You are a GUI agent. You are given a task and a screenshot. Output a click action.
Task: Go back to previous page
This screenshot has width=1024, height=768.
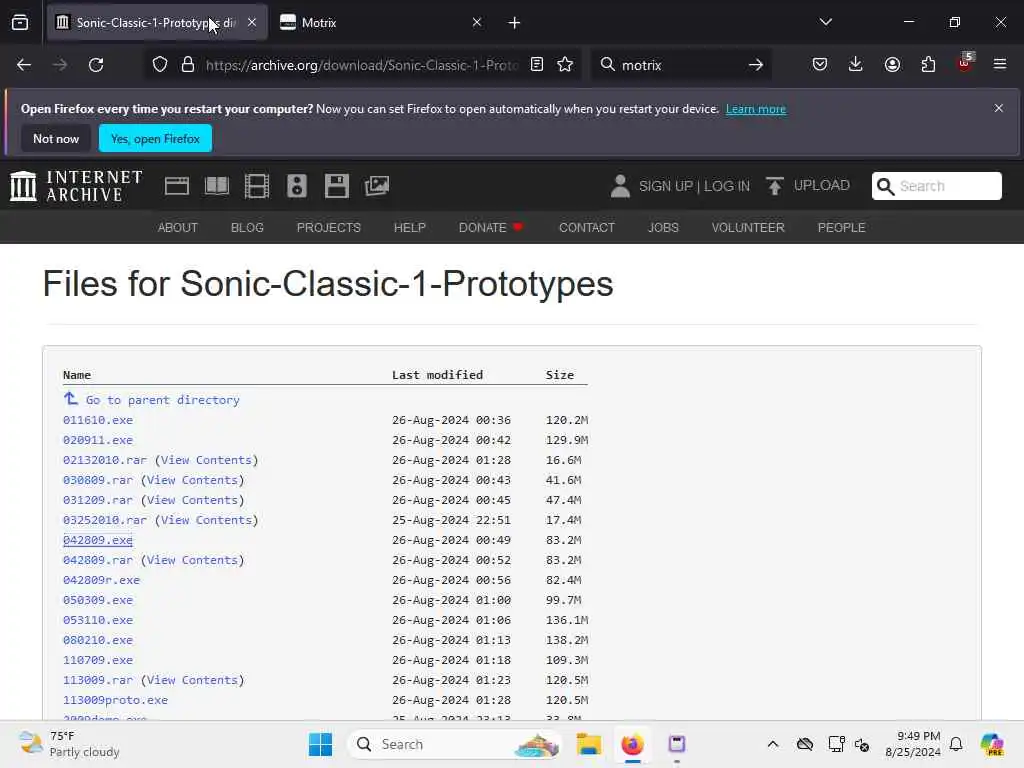24,65
